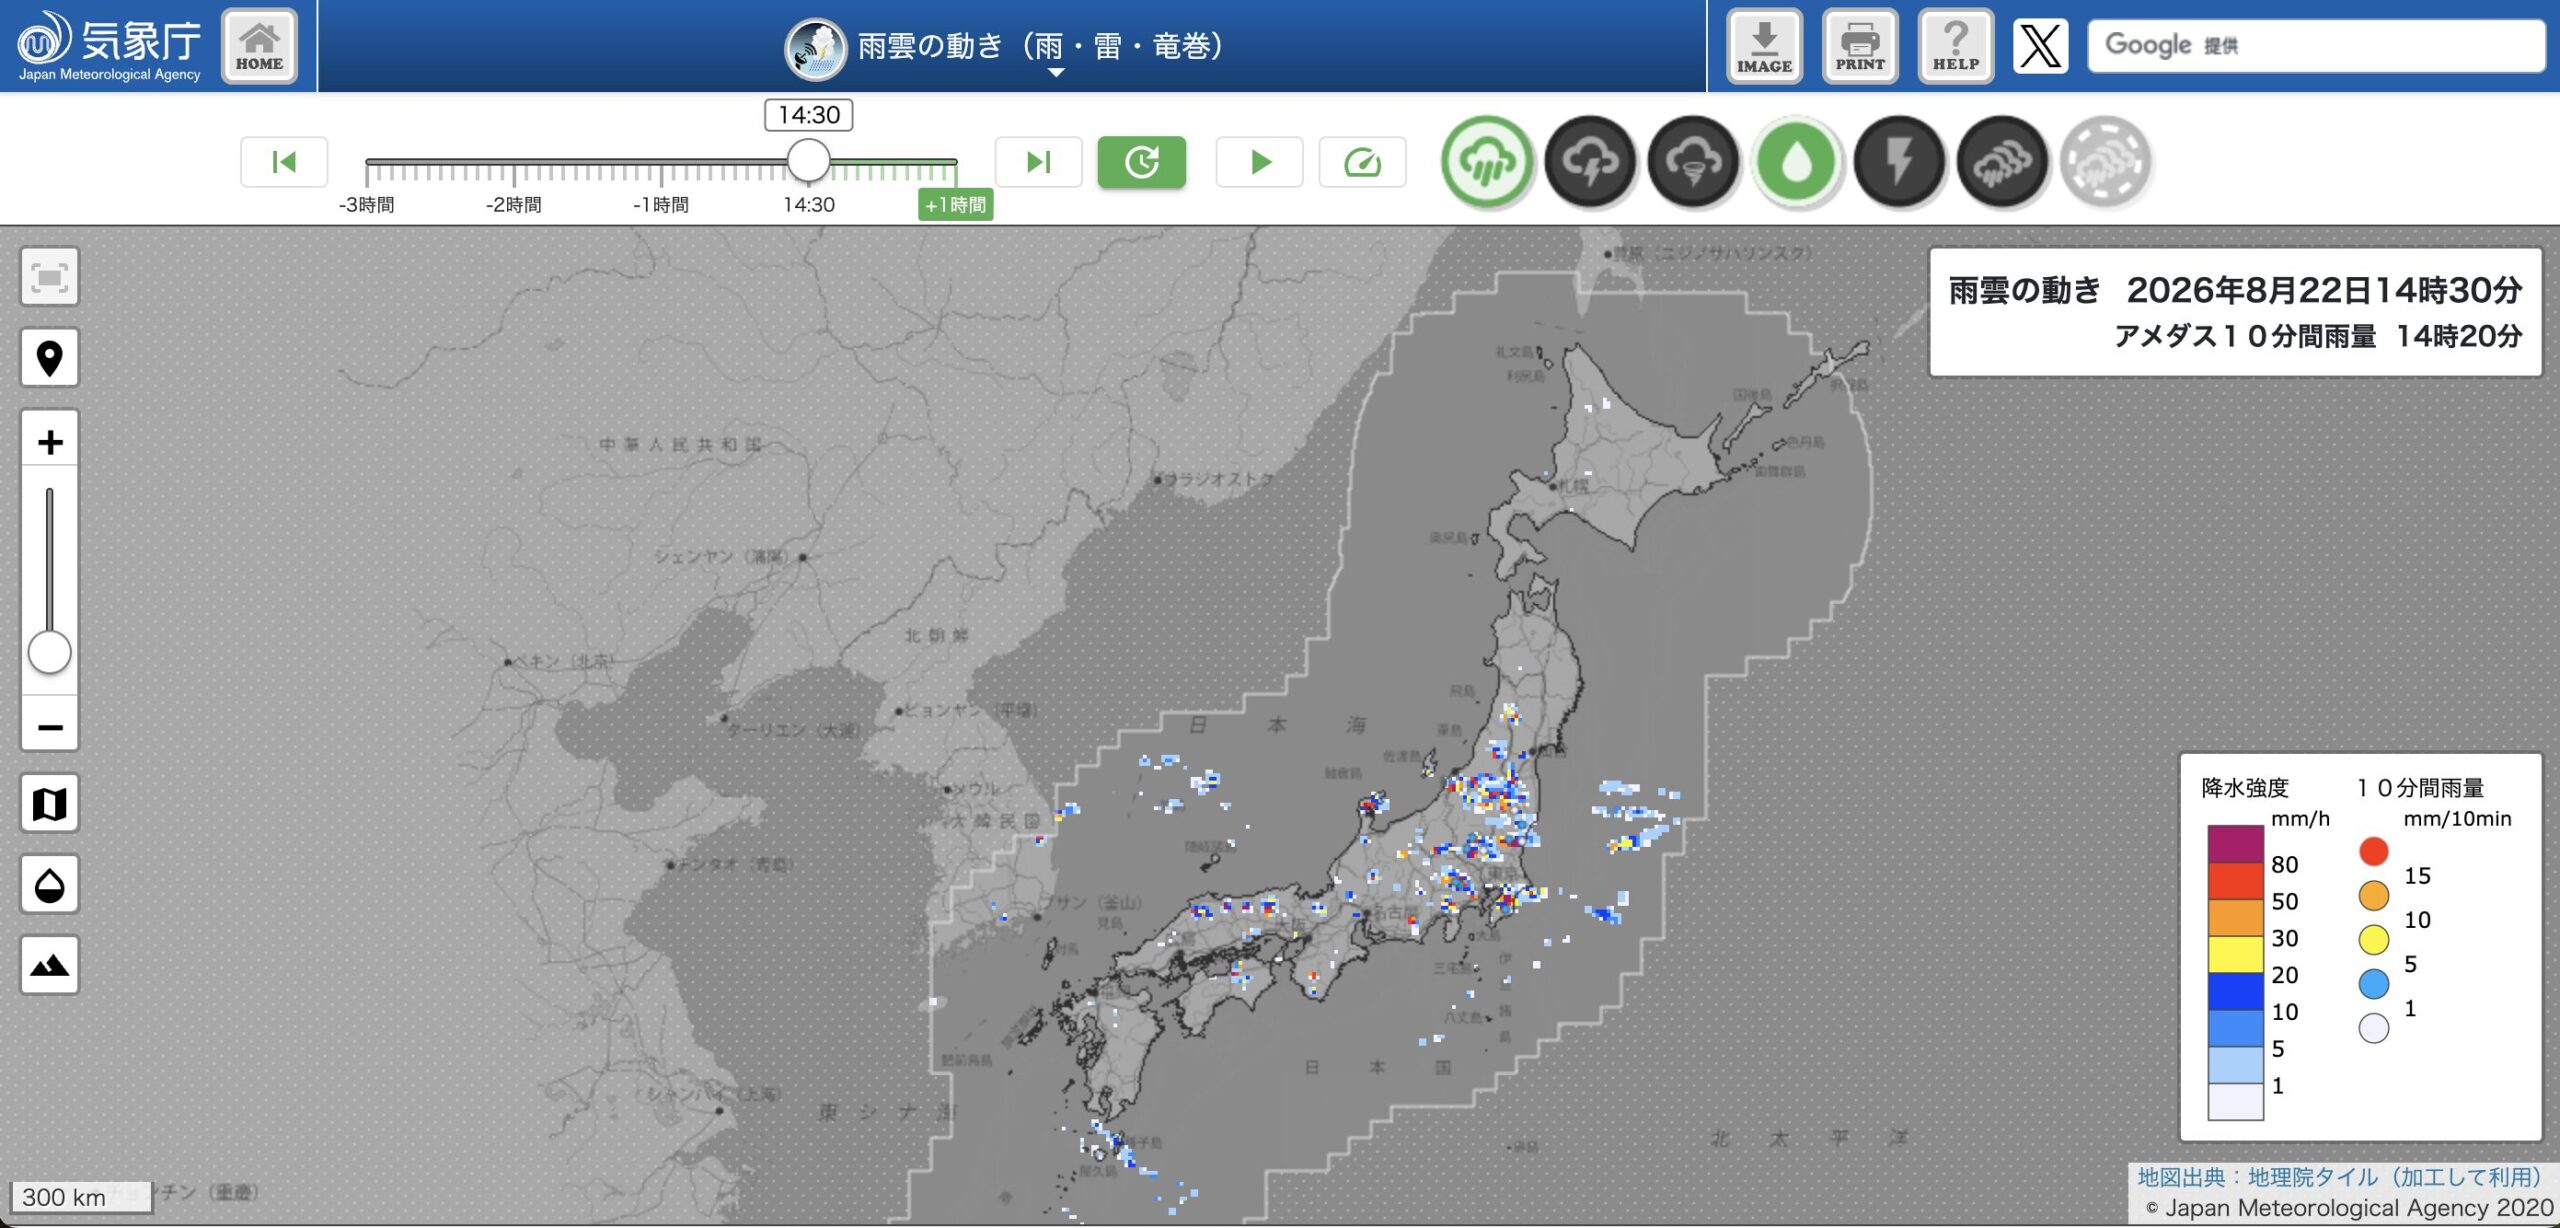2560x1228 pixels.
Task: Click the red 10分間雨量 legend circle
Action: point(2373,851)
